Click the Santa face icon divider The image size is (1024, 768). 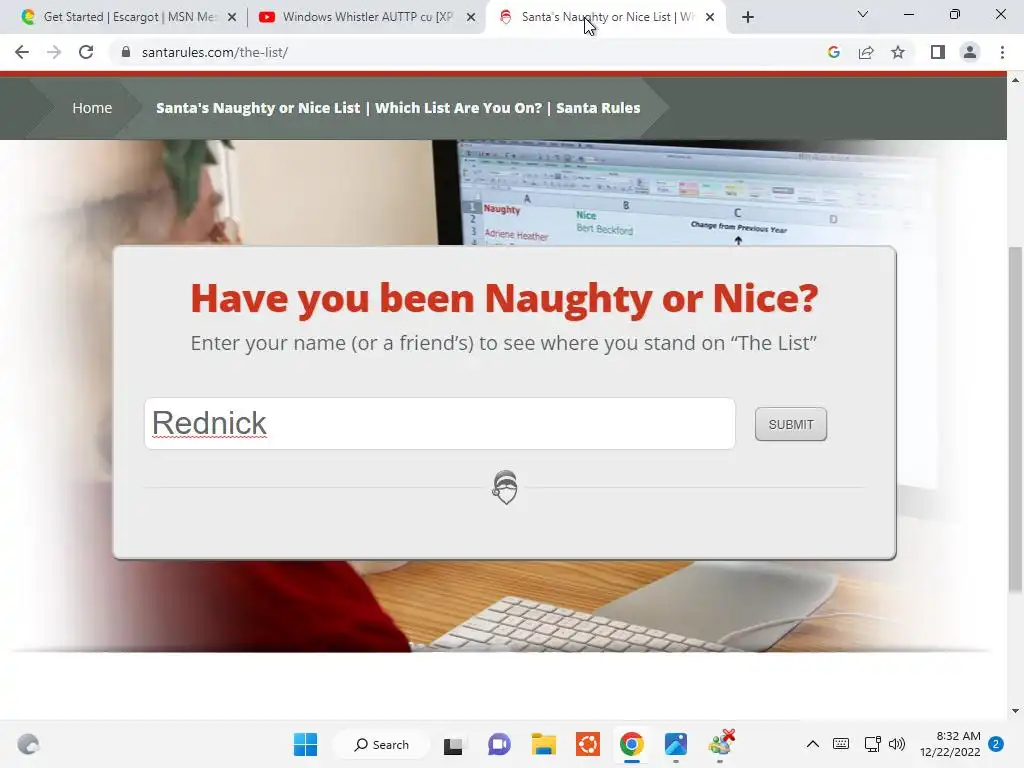[505, 487]
